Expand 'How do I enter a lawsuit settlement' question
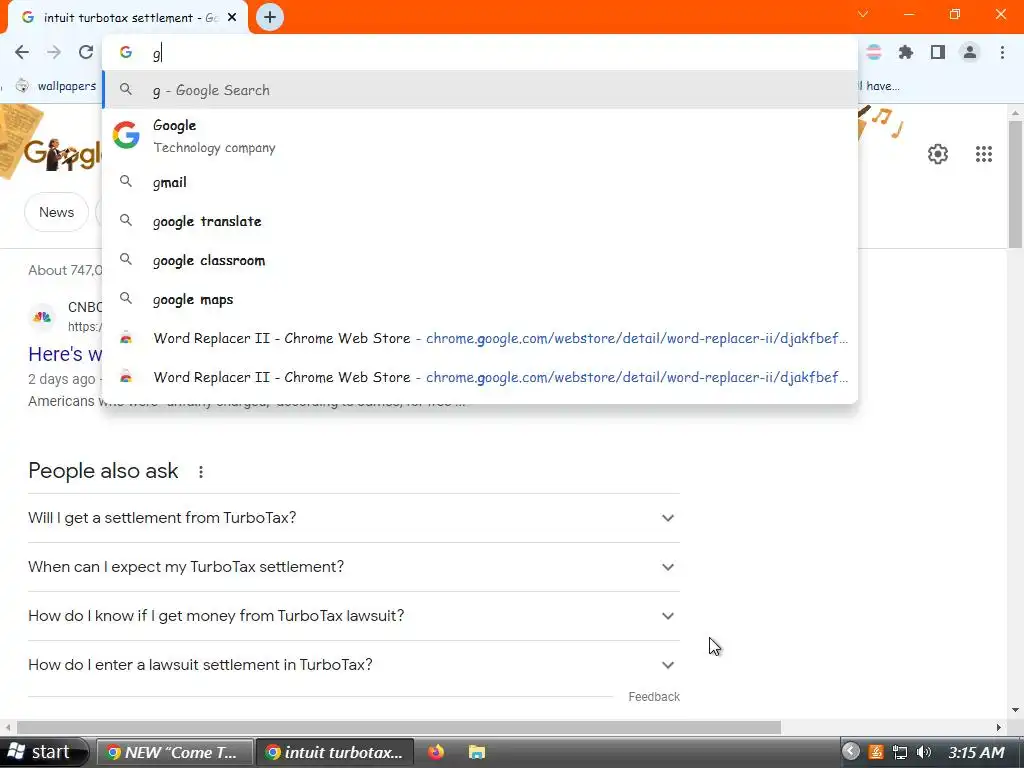The image size is (1024, 768). point(353,665)
